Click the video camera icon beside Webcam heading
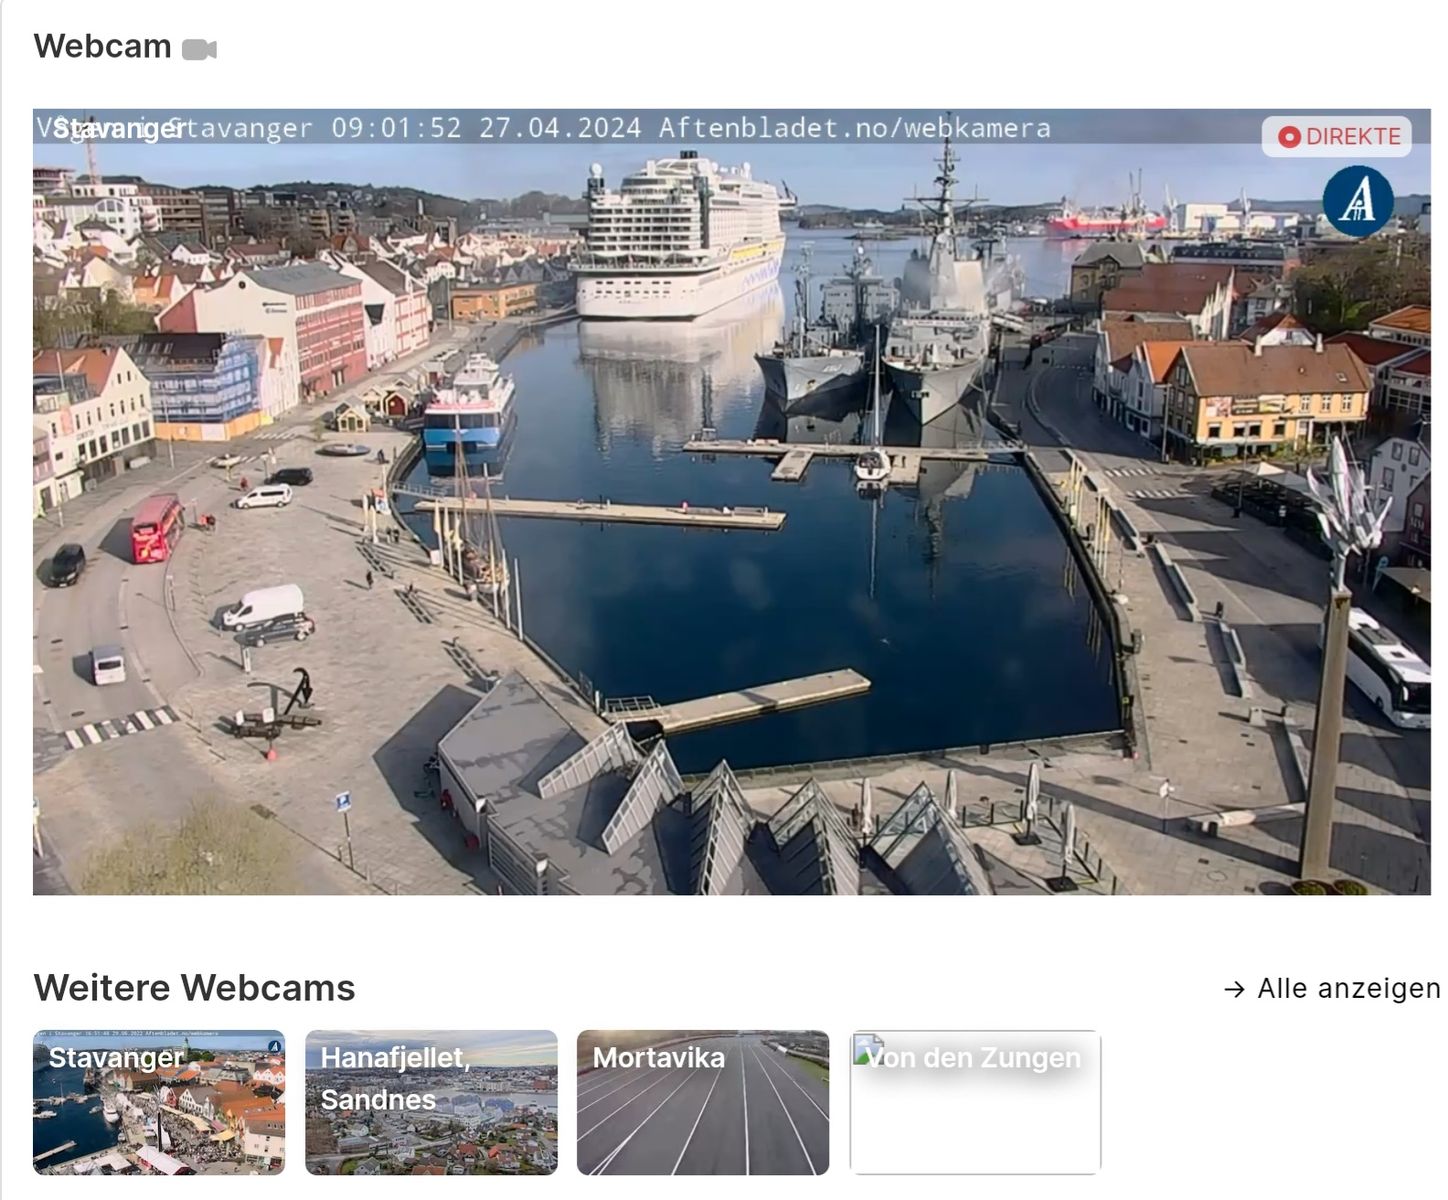The width and height of the screenshot is (1448, 1200). click(x=199, y=49)
